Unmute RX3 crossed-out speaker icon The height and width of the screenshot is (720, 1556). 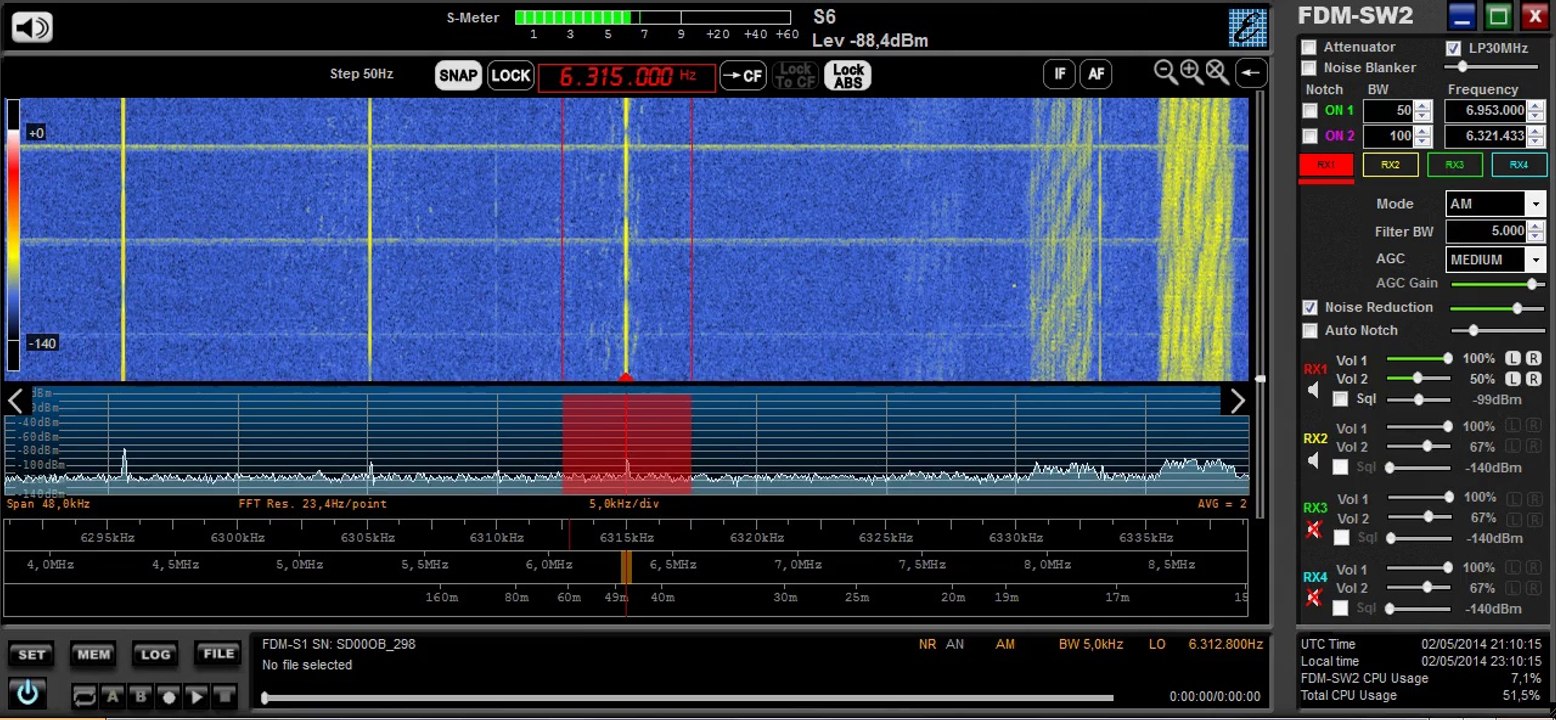1314,530
